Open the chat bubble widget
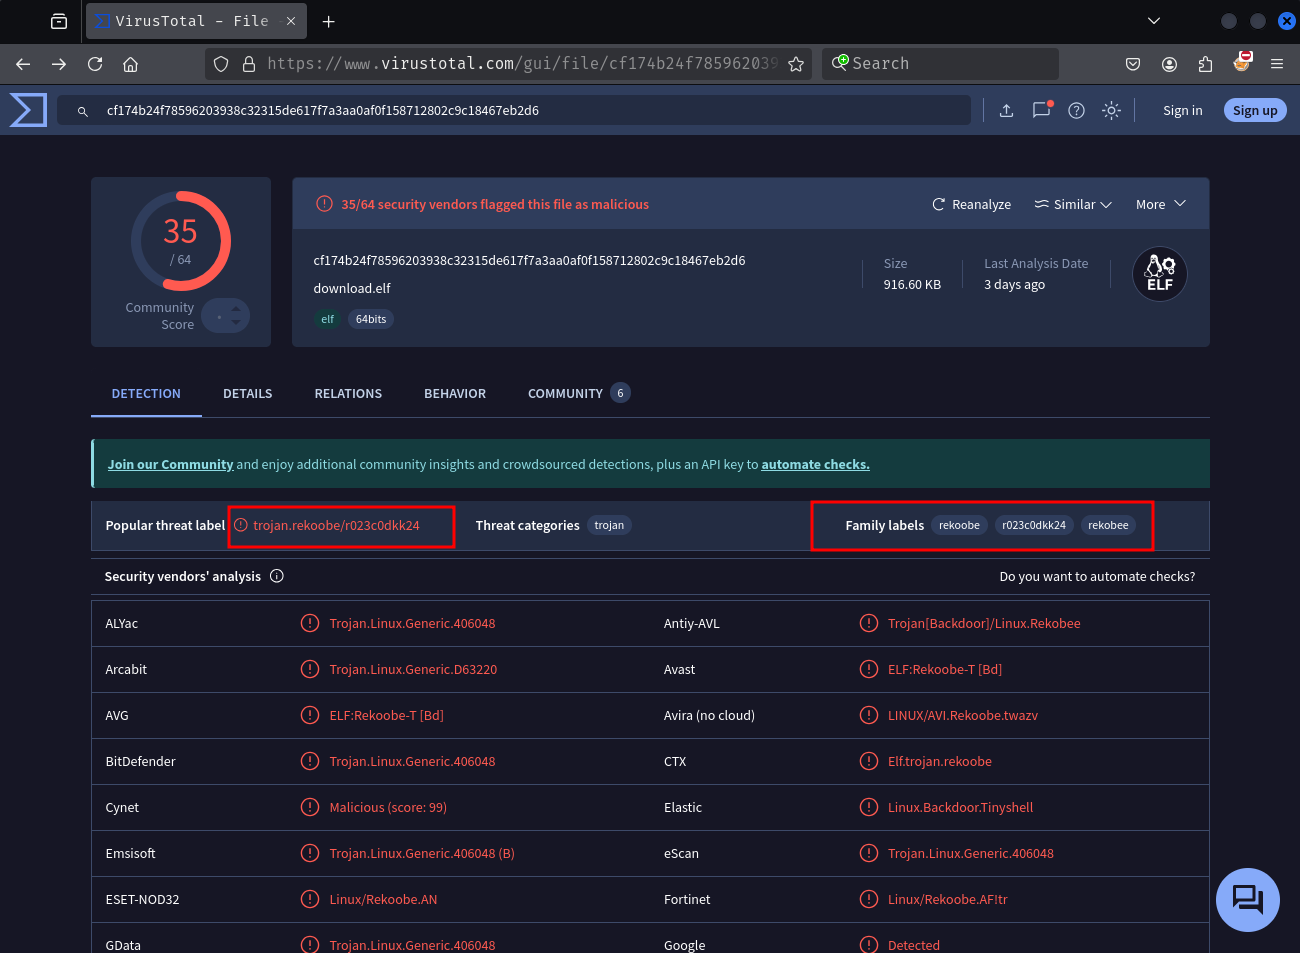 coord(1247,899)
